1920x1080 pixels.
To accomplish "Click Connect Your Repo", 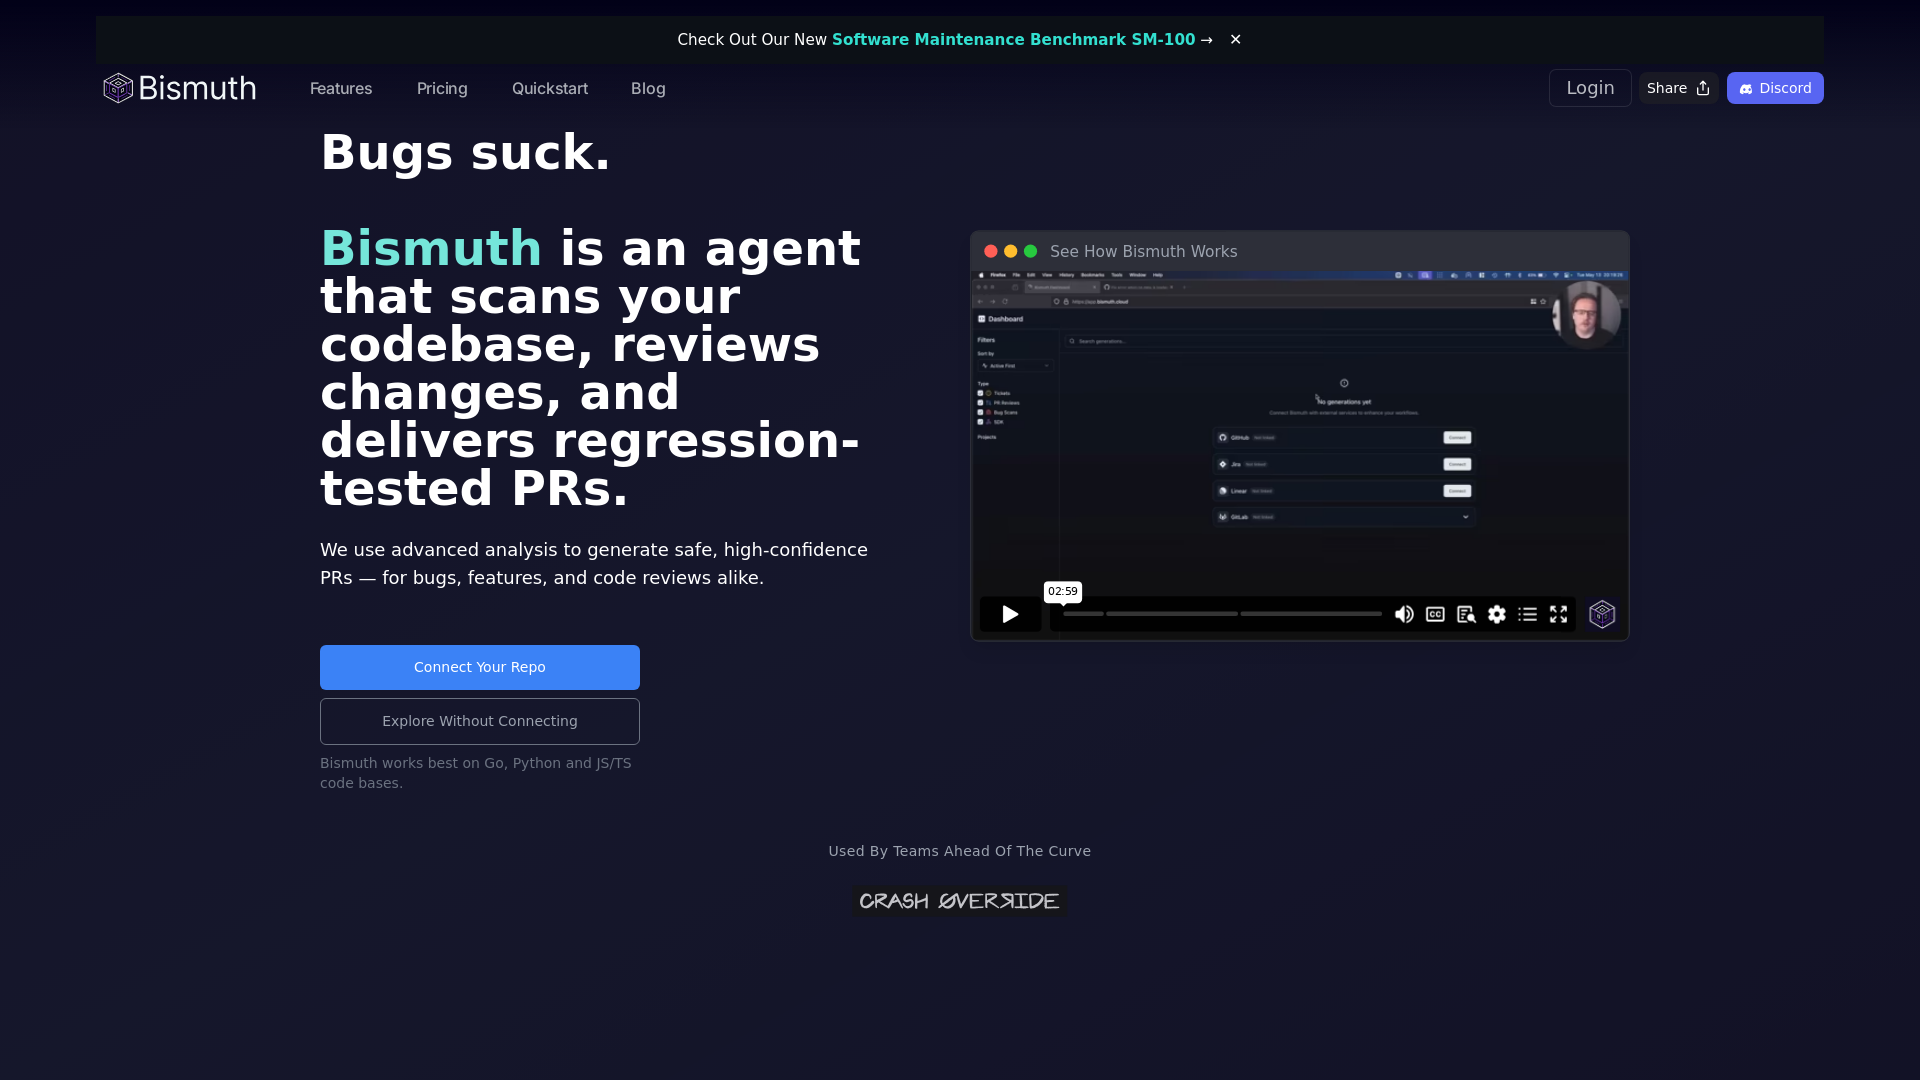I will tap(480, 667).
